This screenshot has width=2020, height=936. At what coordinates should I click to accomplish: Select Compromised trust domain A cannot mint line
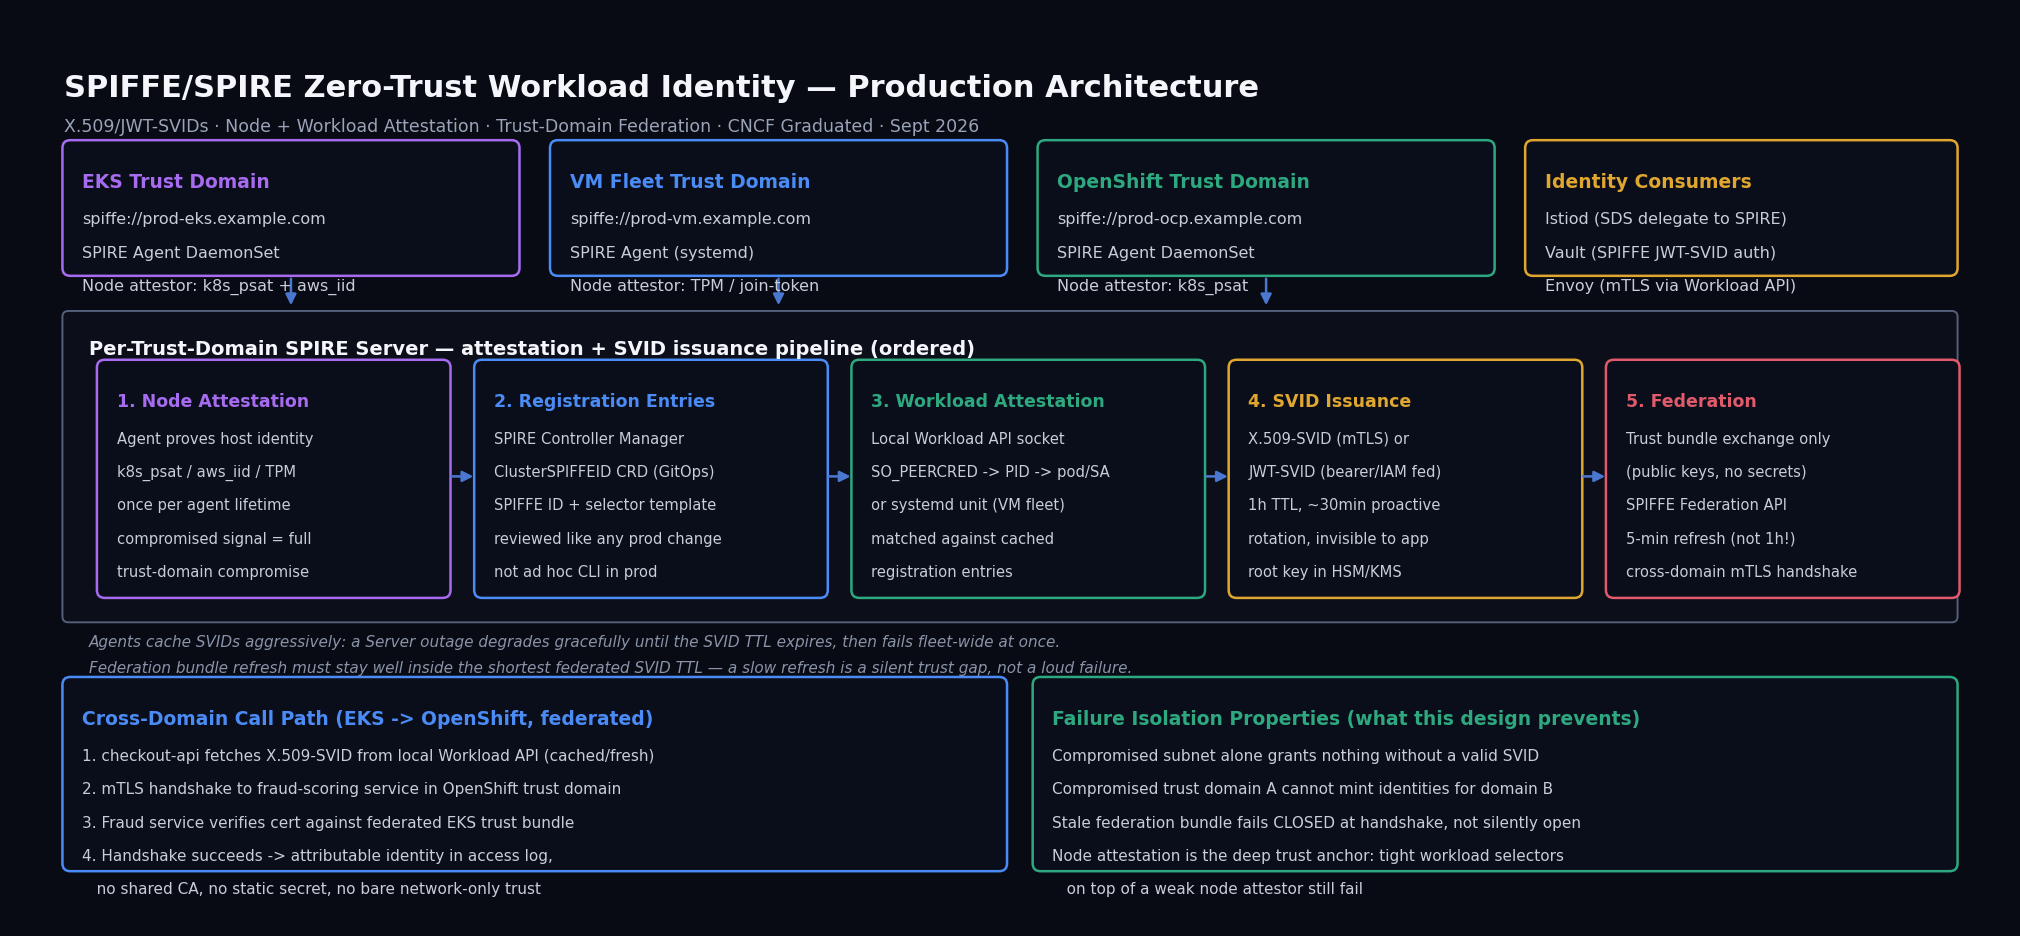point(1302,789)
